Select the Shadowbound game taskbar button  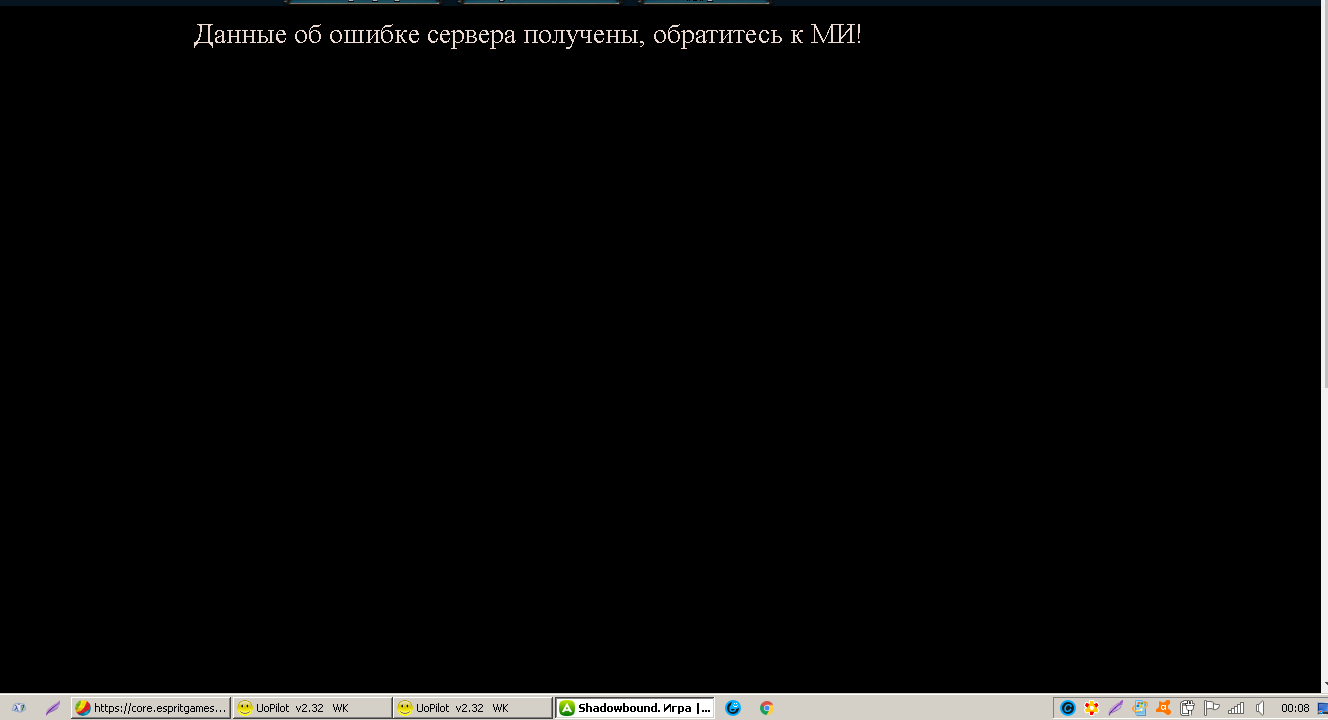tap(635, 708)
